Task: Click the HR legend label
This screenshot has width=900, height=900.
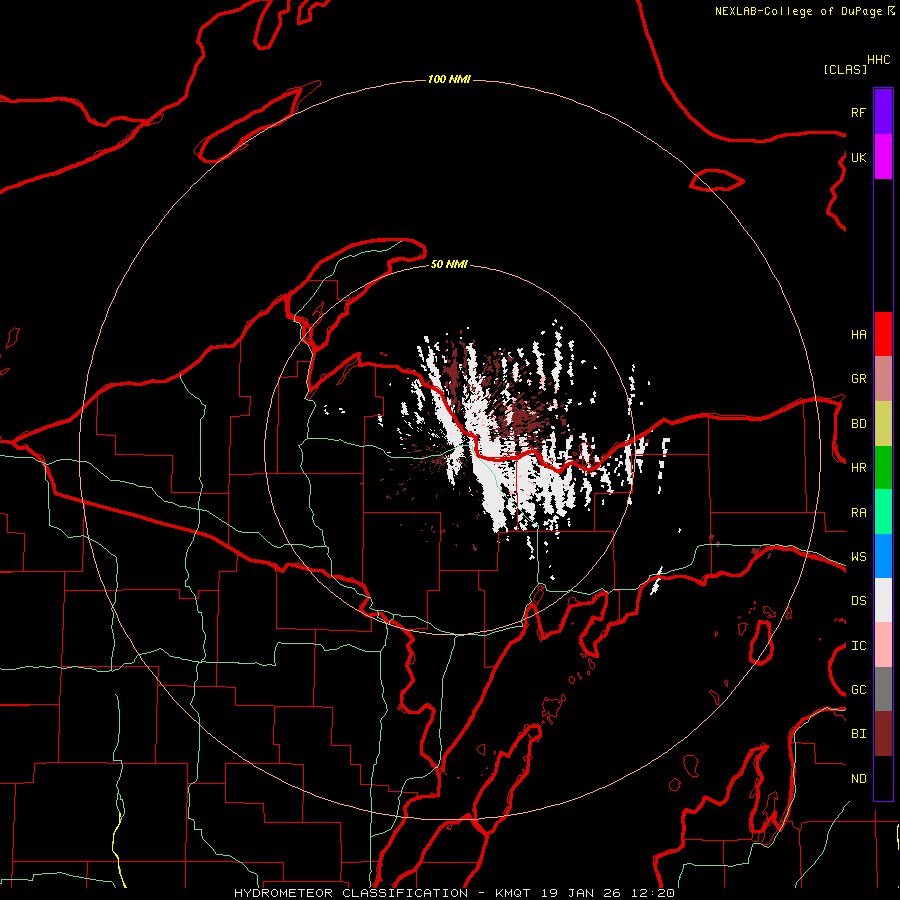Action: coord(858,468)
